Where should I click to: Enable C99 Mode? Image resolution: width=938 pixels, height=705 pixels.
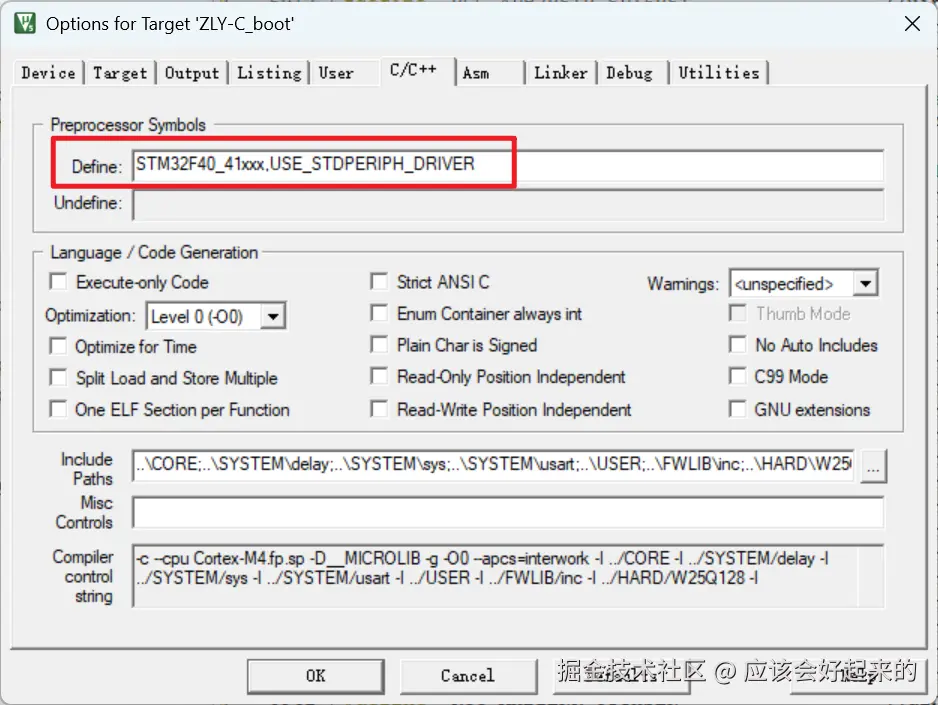[x=738, y=376]
